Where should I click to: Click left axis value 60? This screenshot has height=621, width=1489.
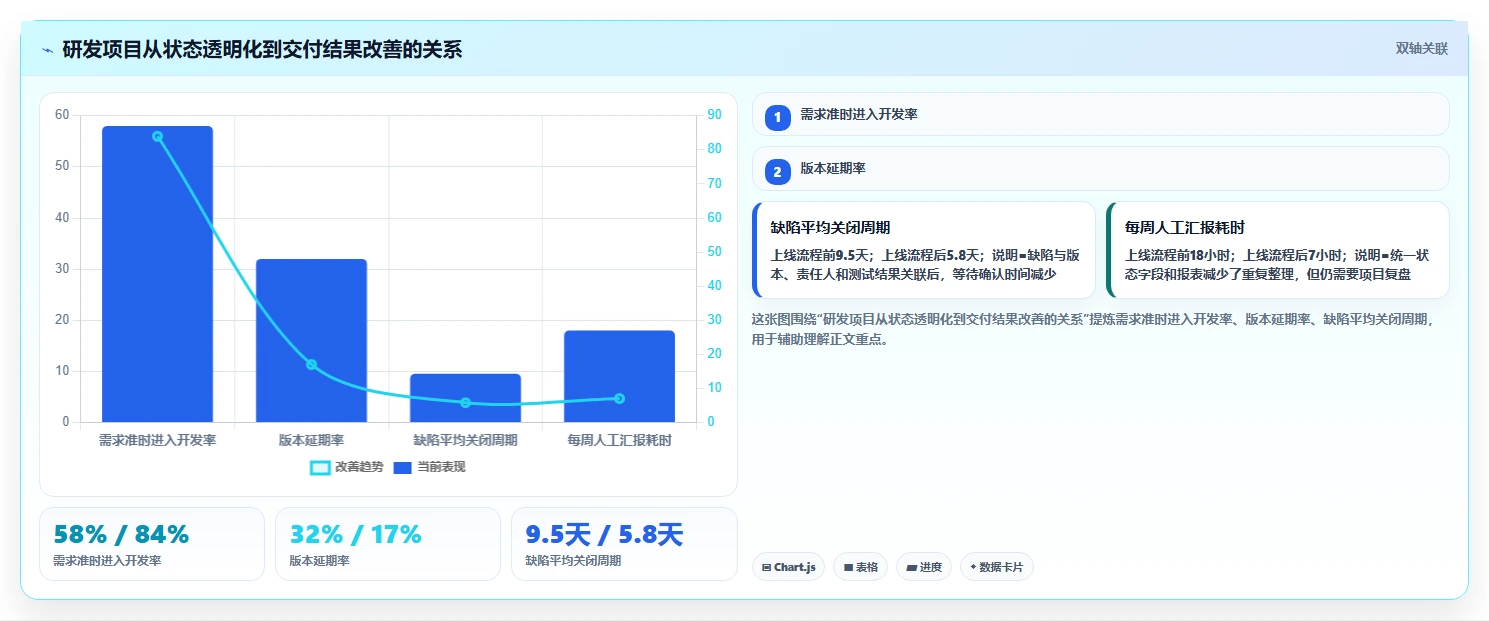click(x=62, y=115)
